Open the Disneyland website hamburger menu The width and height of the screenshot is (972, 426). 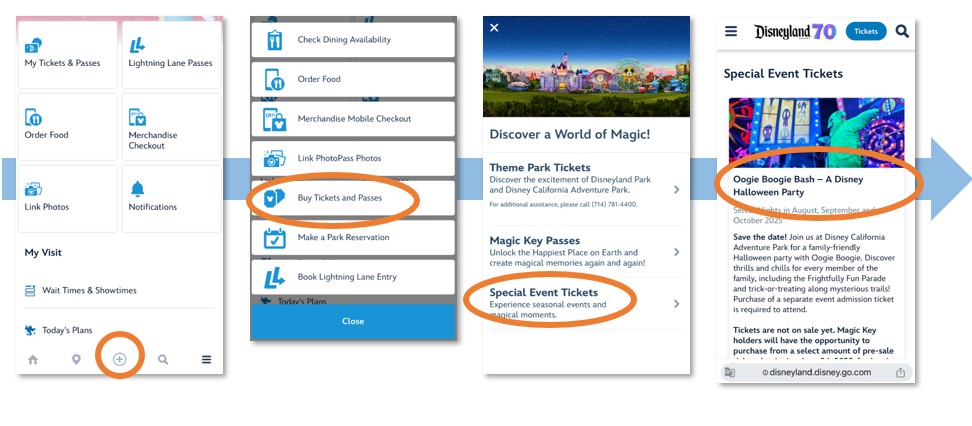[731, 31]
